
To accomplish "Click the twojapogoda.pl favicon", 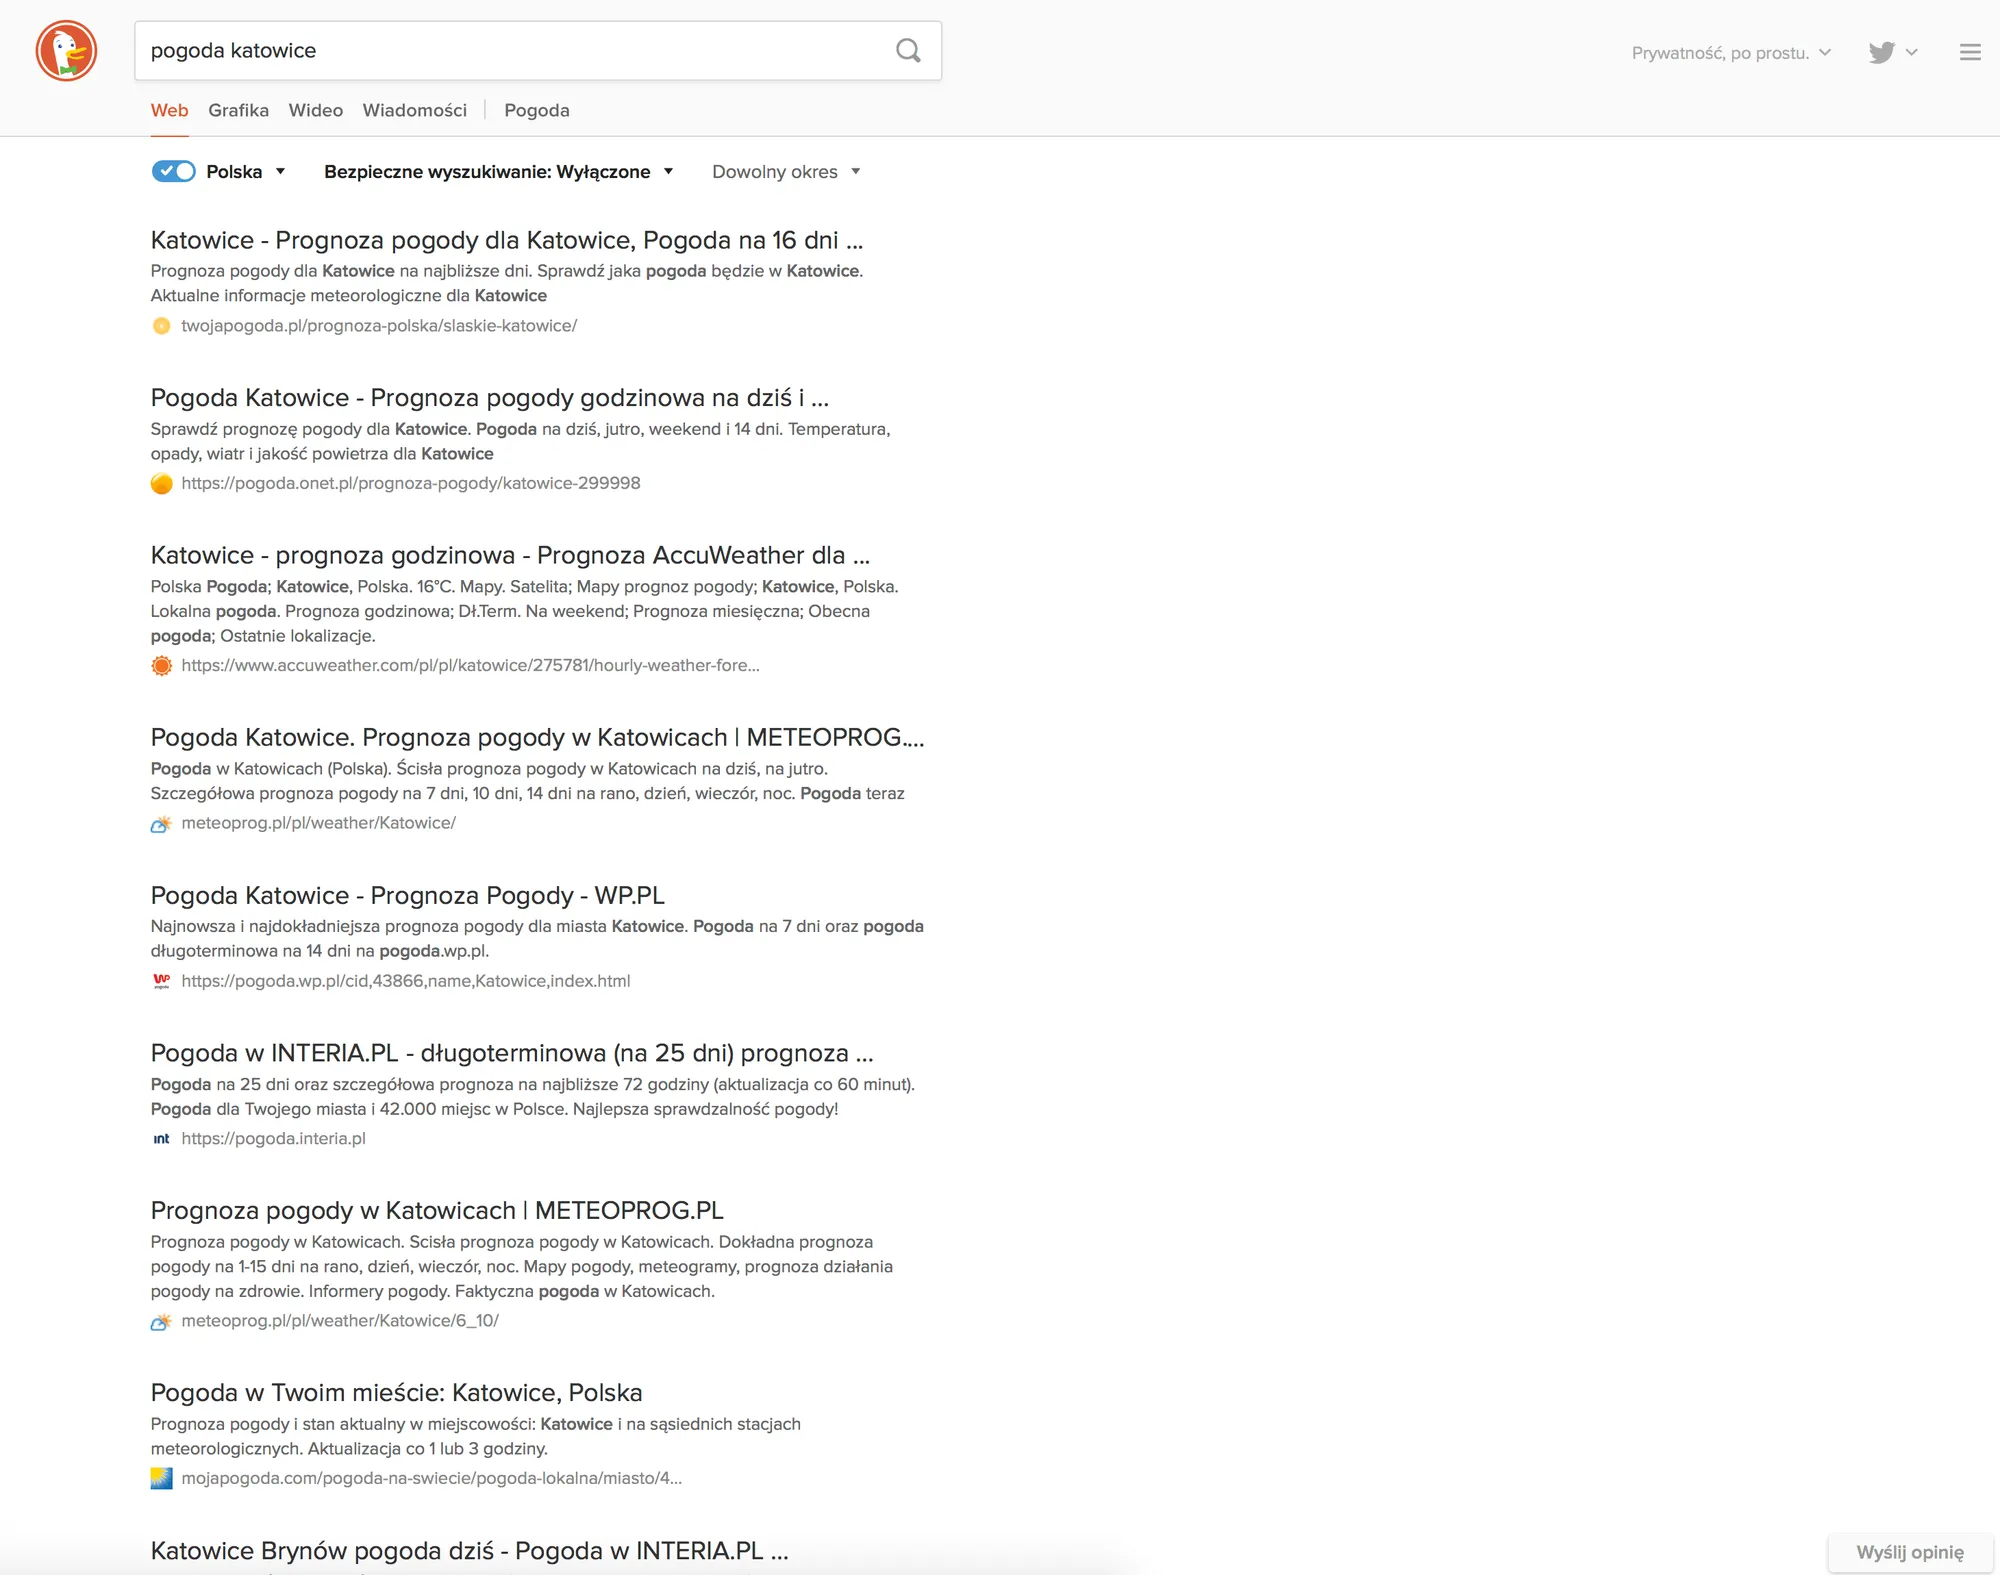I will pos(161,326).
